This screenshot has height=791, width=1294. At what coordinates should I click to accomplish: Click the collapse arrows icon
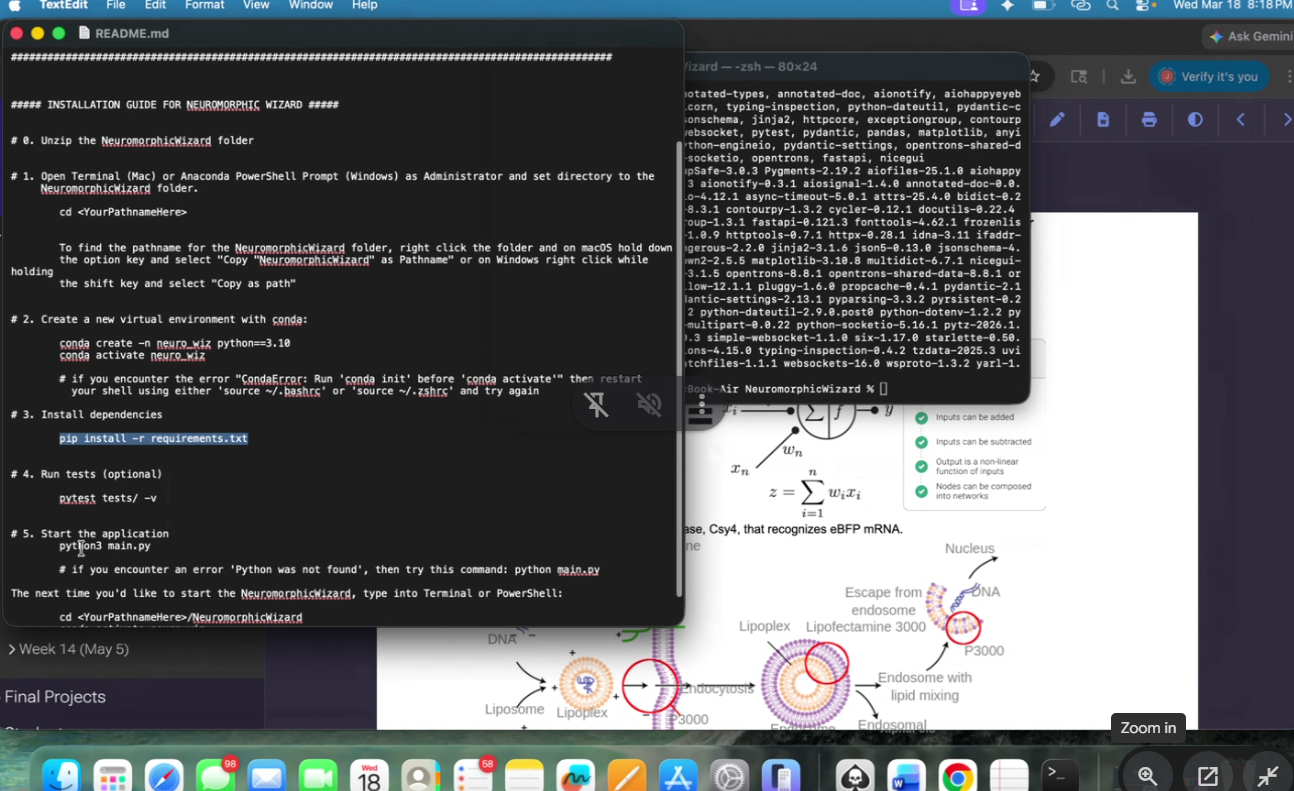pos(1268,776)
